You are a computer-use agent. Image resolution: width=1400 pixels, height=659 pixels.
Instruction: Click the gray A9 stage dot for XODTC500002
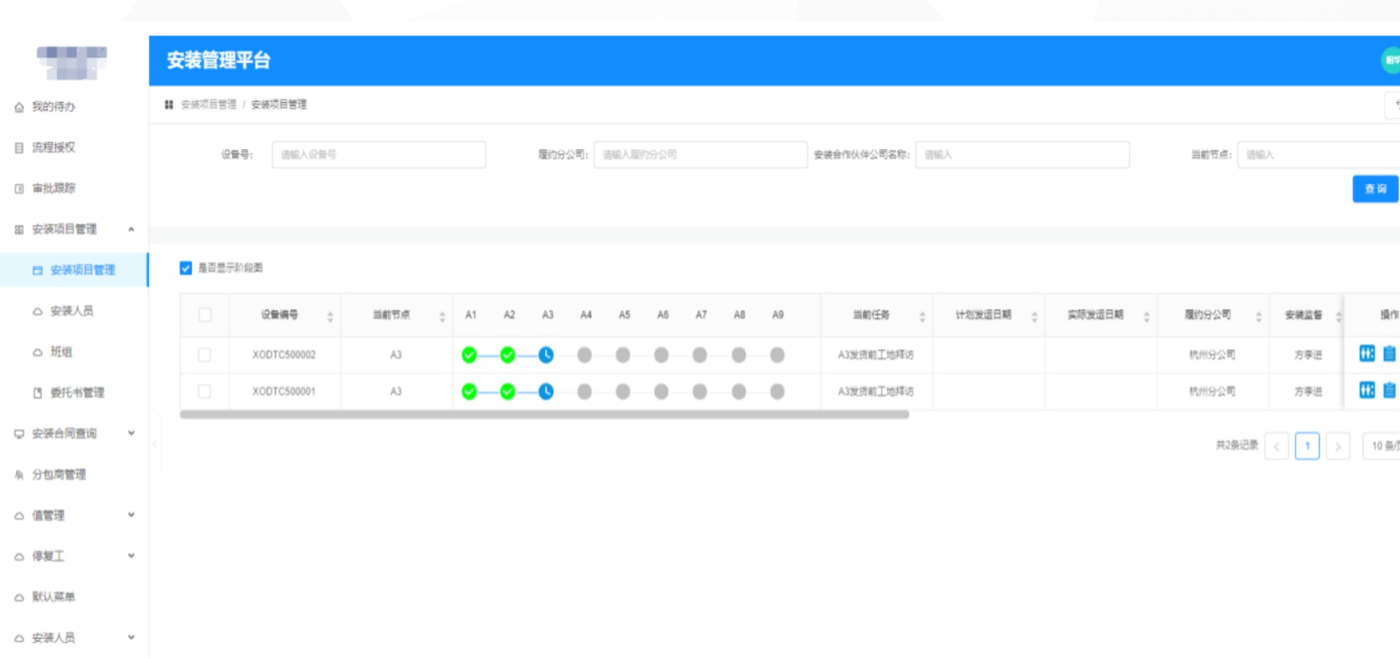pos(777,355)
